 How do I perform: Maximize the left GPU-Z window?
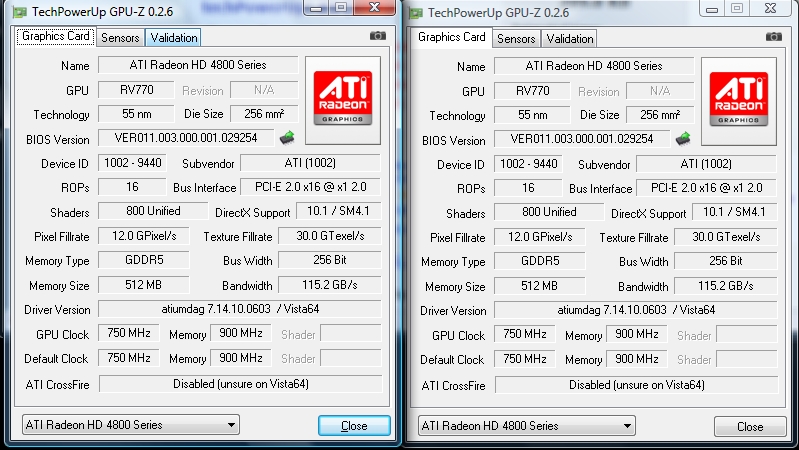click(341, 8)
